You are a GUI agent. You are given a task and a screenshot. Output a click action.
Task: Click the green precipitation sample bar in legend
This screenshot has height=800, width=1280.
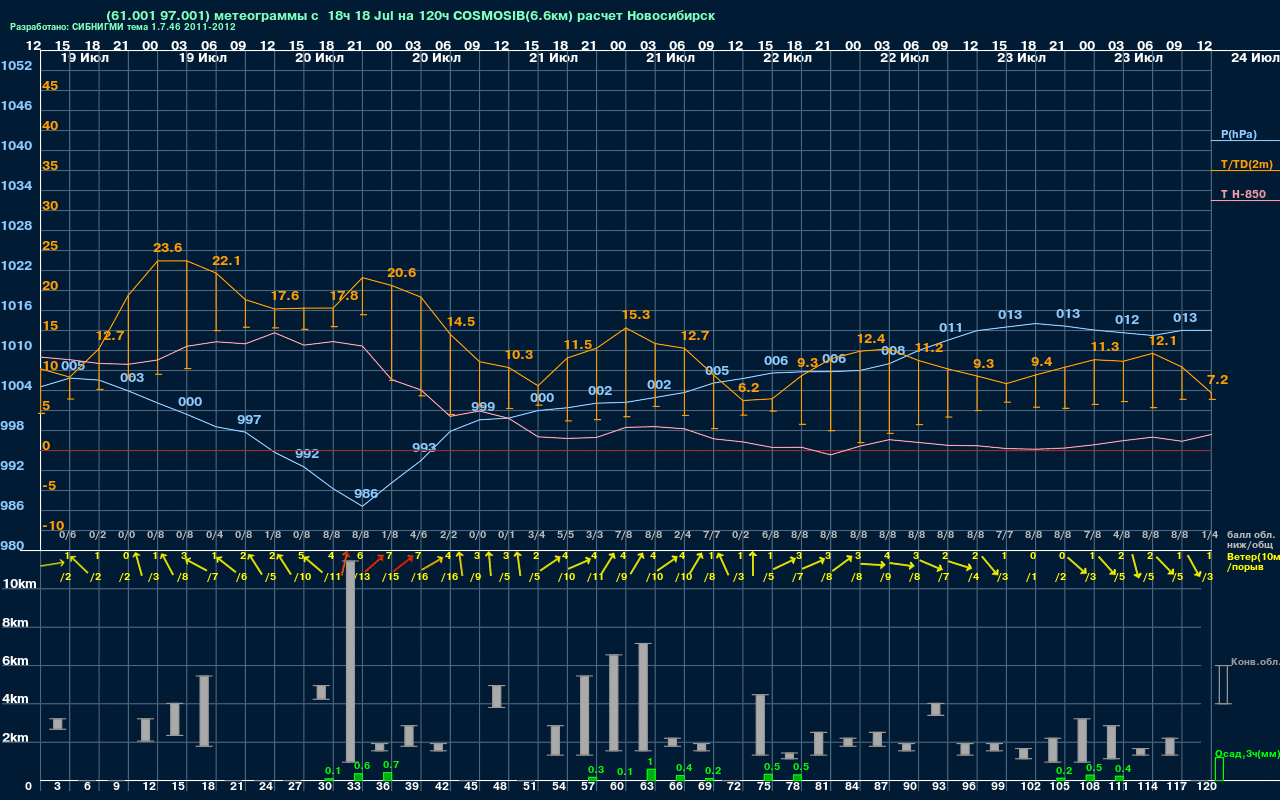1218,769
